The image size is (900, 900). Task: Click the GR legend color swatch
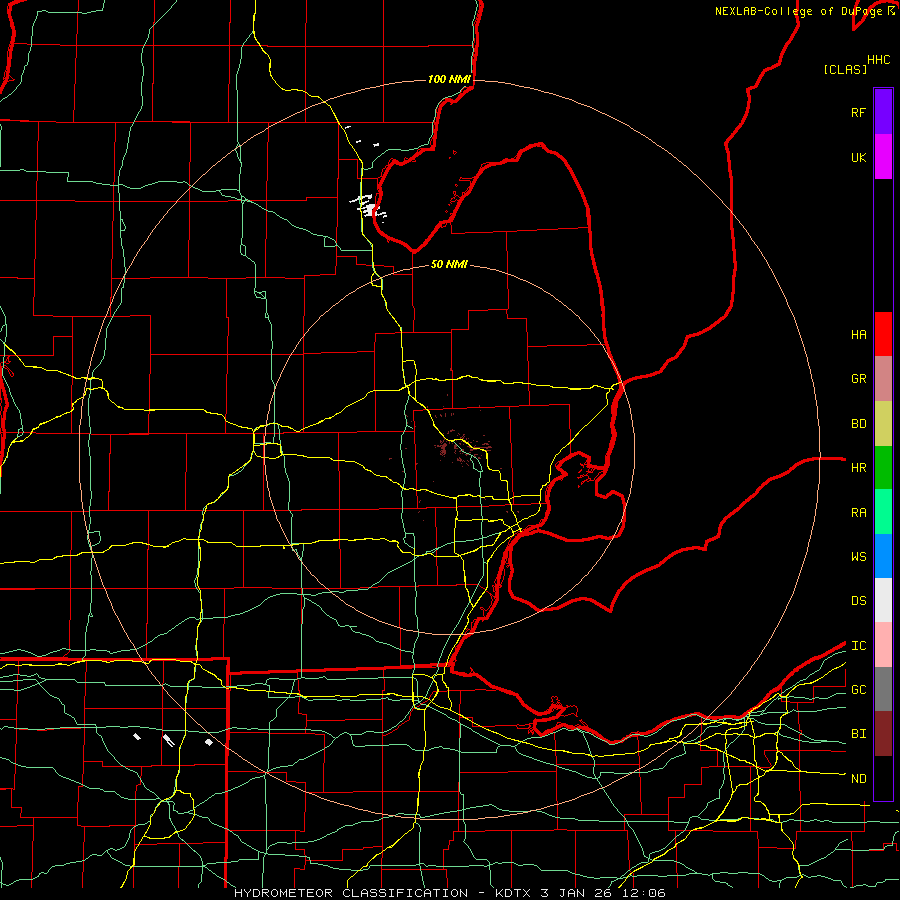pos(883,379)
